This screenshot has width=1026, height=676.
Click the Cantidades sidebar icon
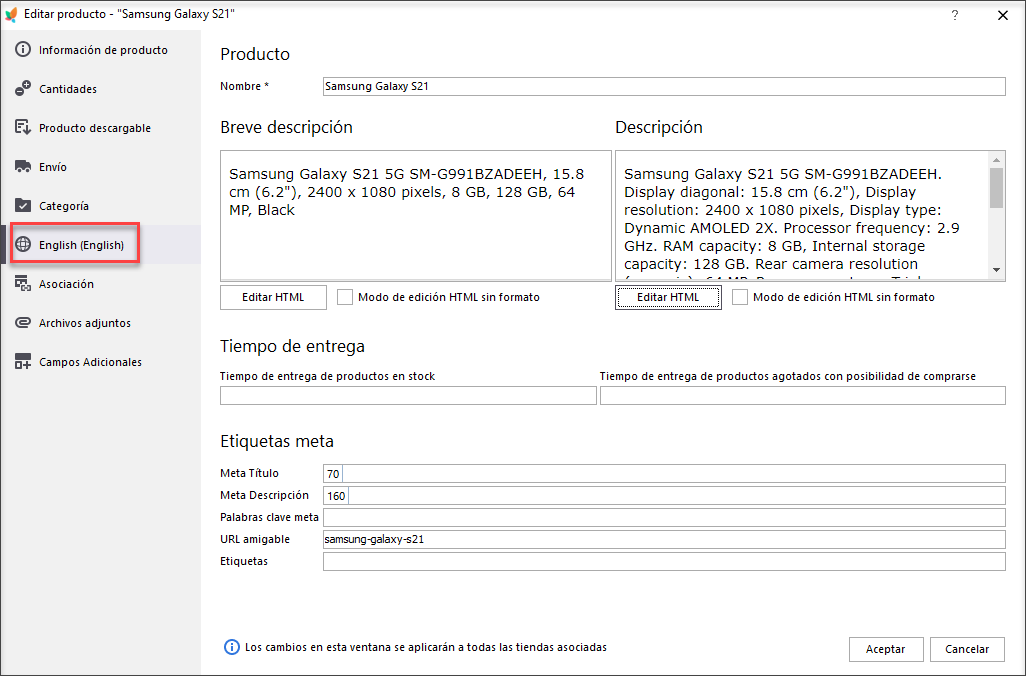[x=23, y=88]
